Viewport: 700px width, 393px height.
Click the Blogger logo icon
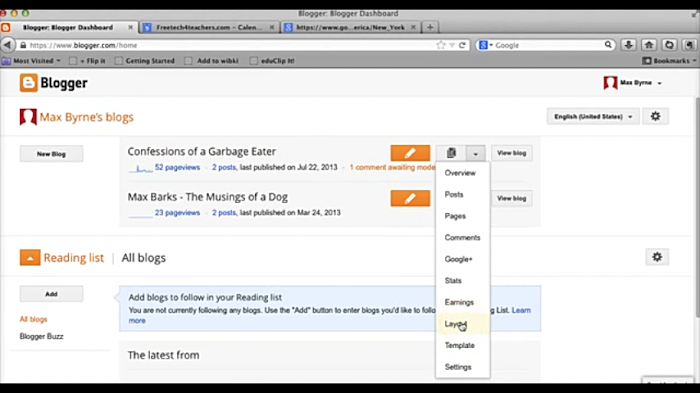pos(29,83)
